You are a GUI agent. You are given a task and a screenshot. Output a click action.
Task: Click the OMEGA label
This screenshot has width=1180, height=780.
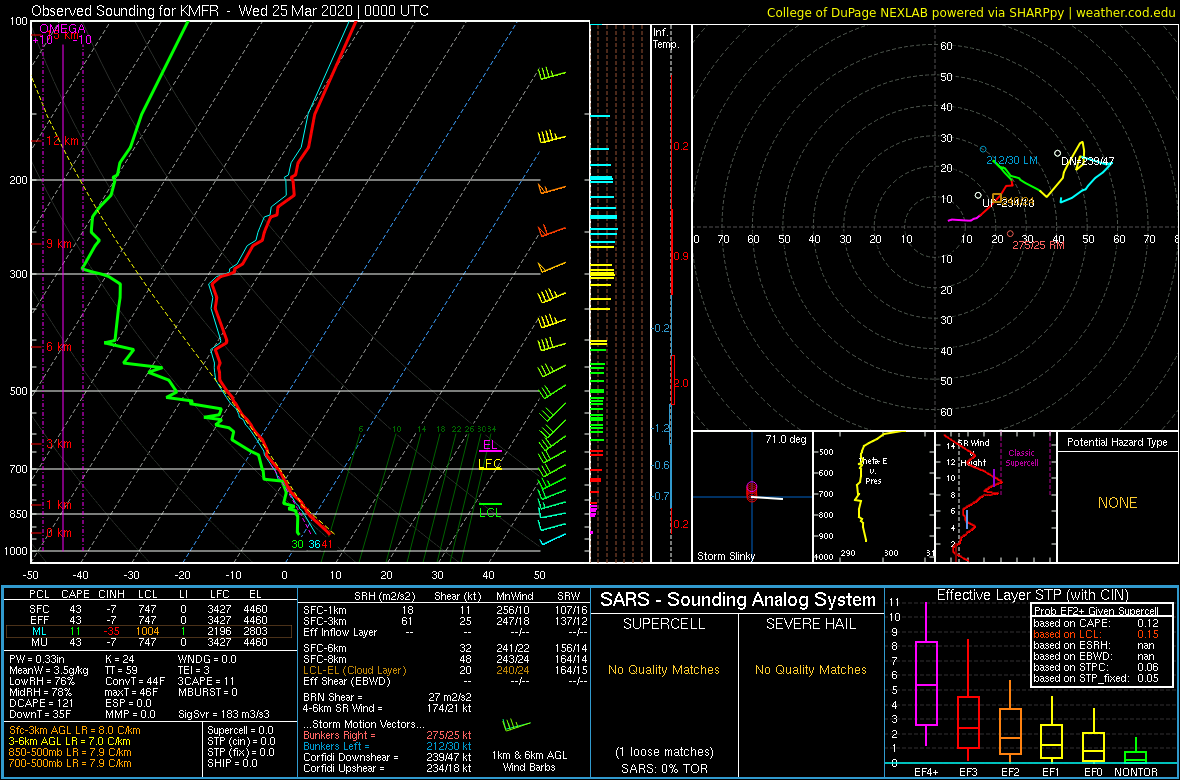62,29
